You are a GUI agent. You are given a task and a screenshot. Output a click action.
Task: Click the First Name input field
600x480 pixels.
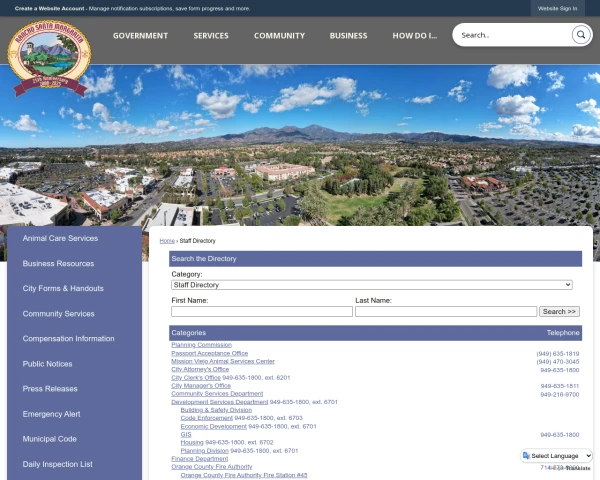pos(262,312)
